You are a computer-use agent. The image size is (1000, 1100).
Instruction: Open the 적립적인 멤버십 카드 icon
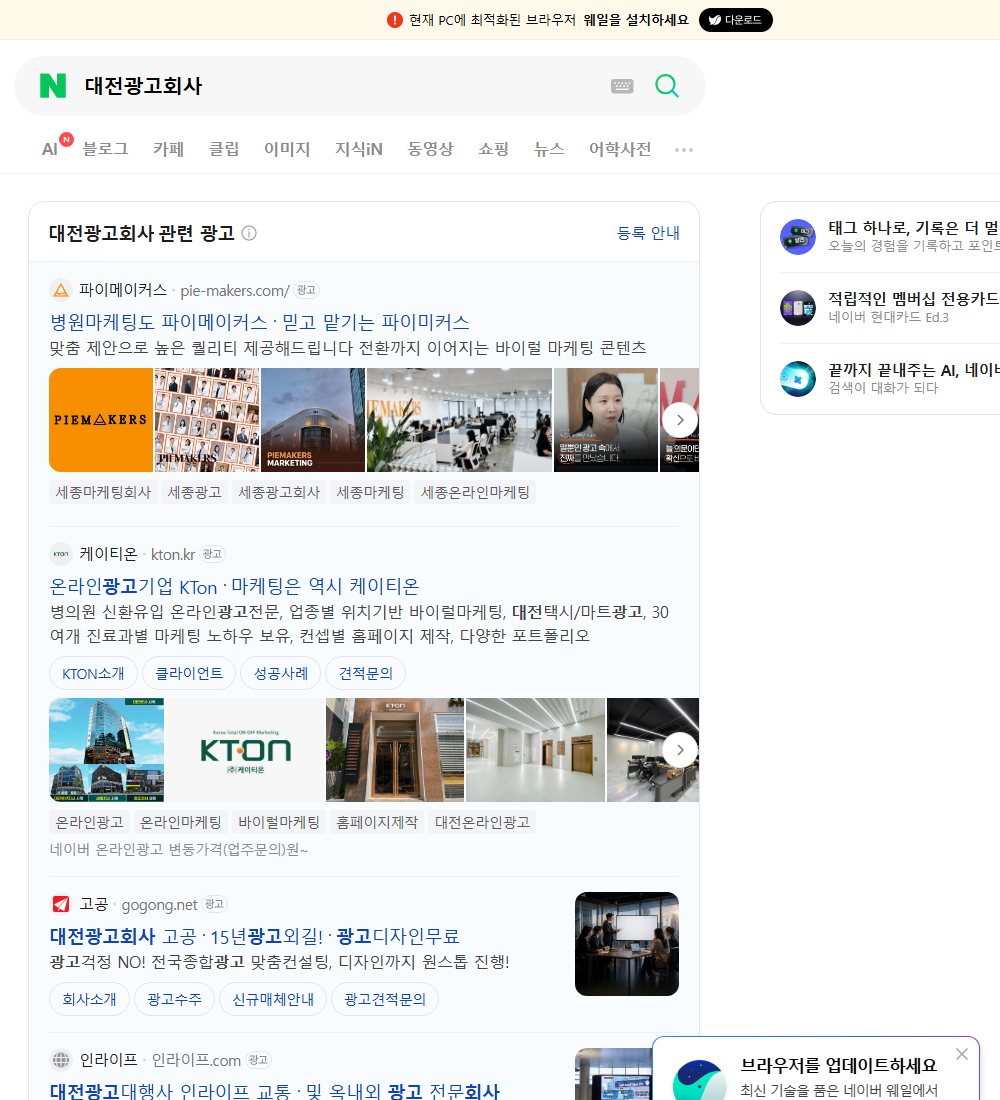coord(798,307)
